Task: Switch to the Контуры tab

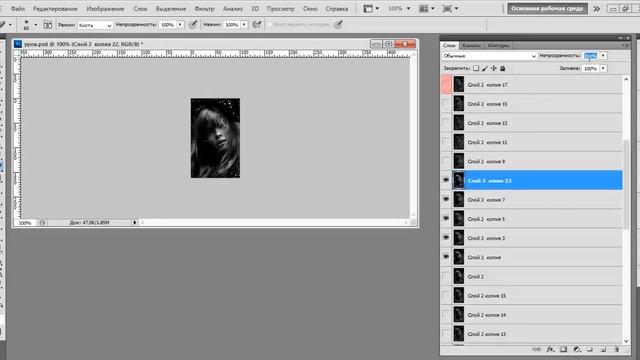Action: coord(498,45)
